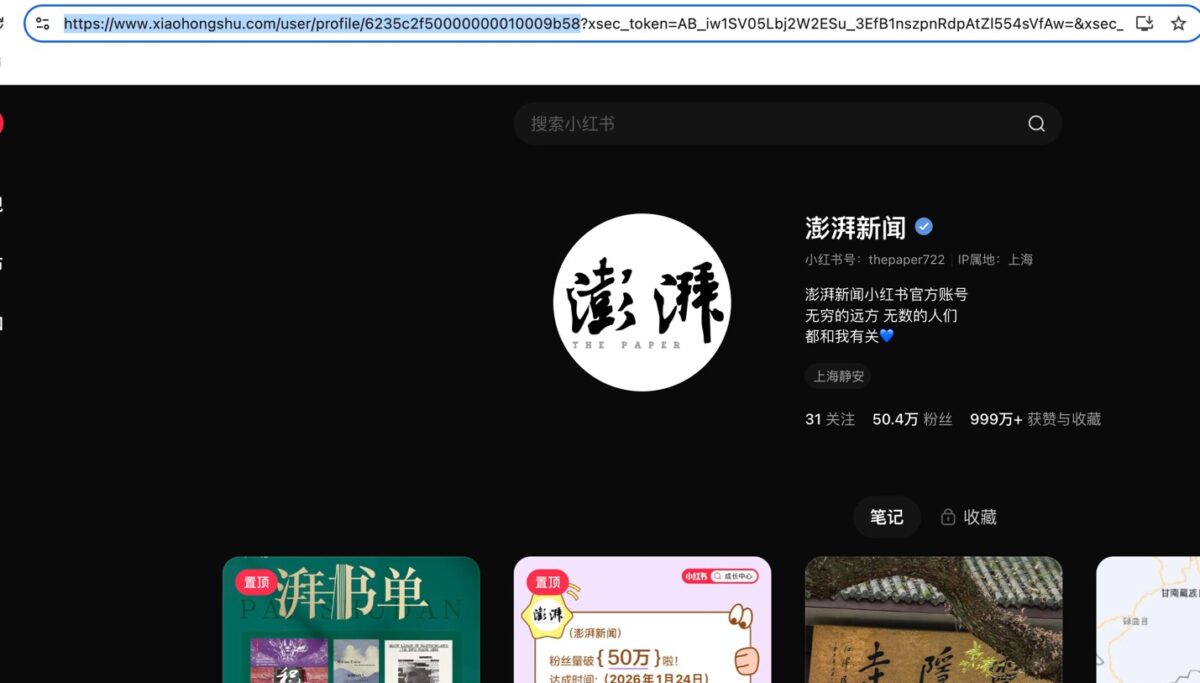1200x683 pixels.
Task: Click the IP属地：上海 text
Action: 995,259
